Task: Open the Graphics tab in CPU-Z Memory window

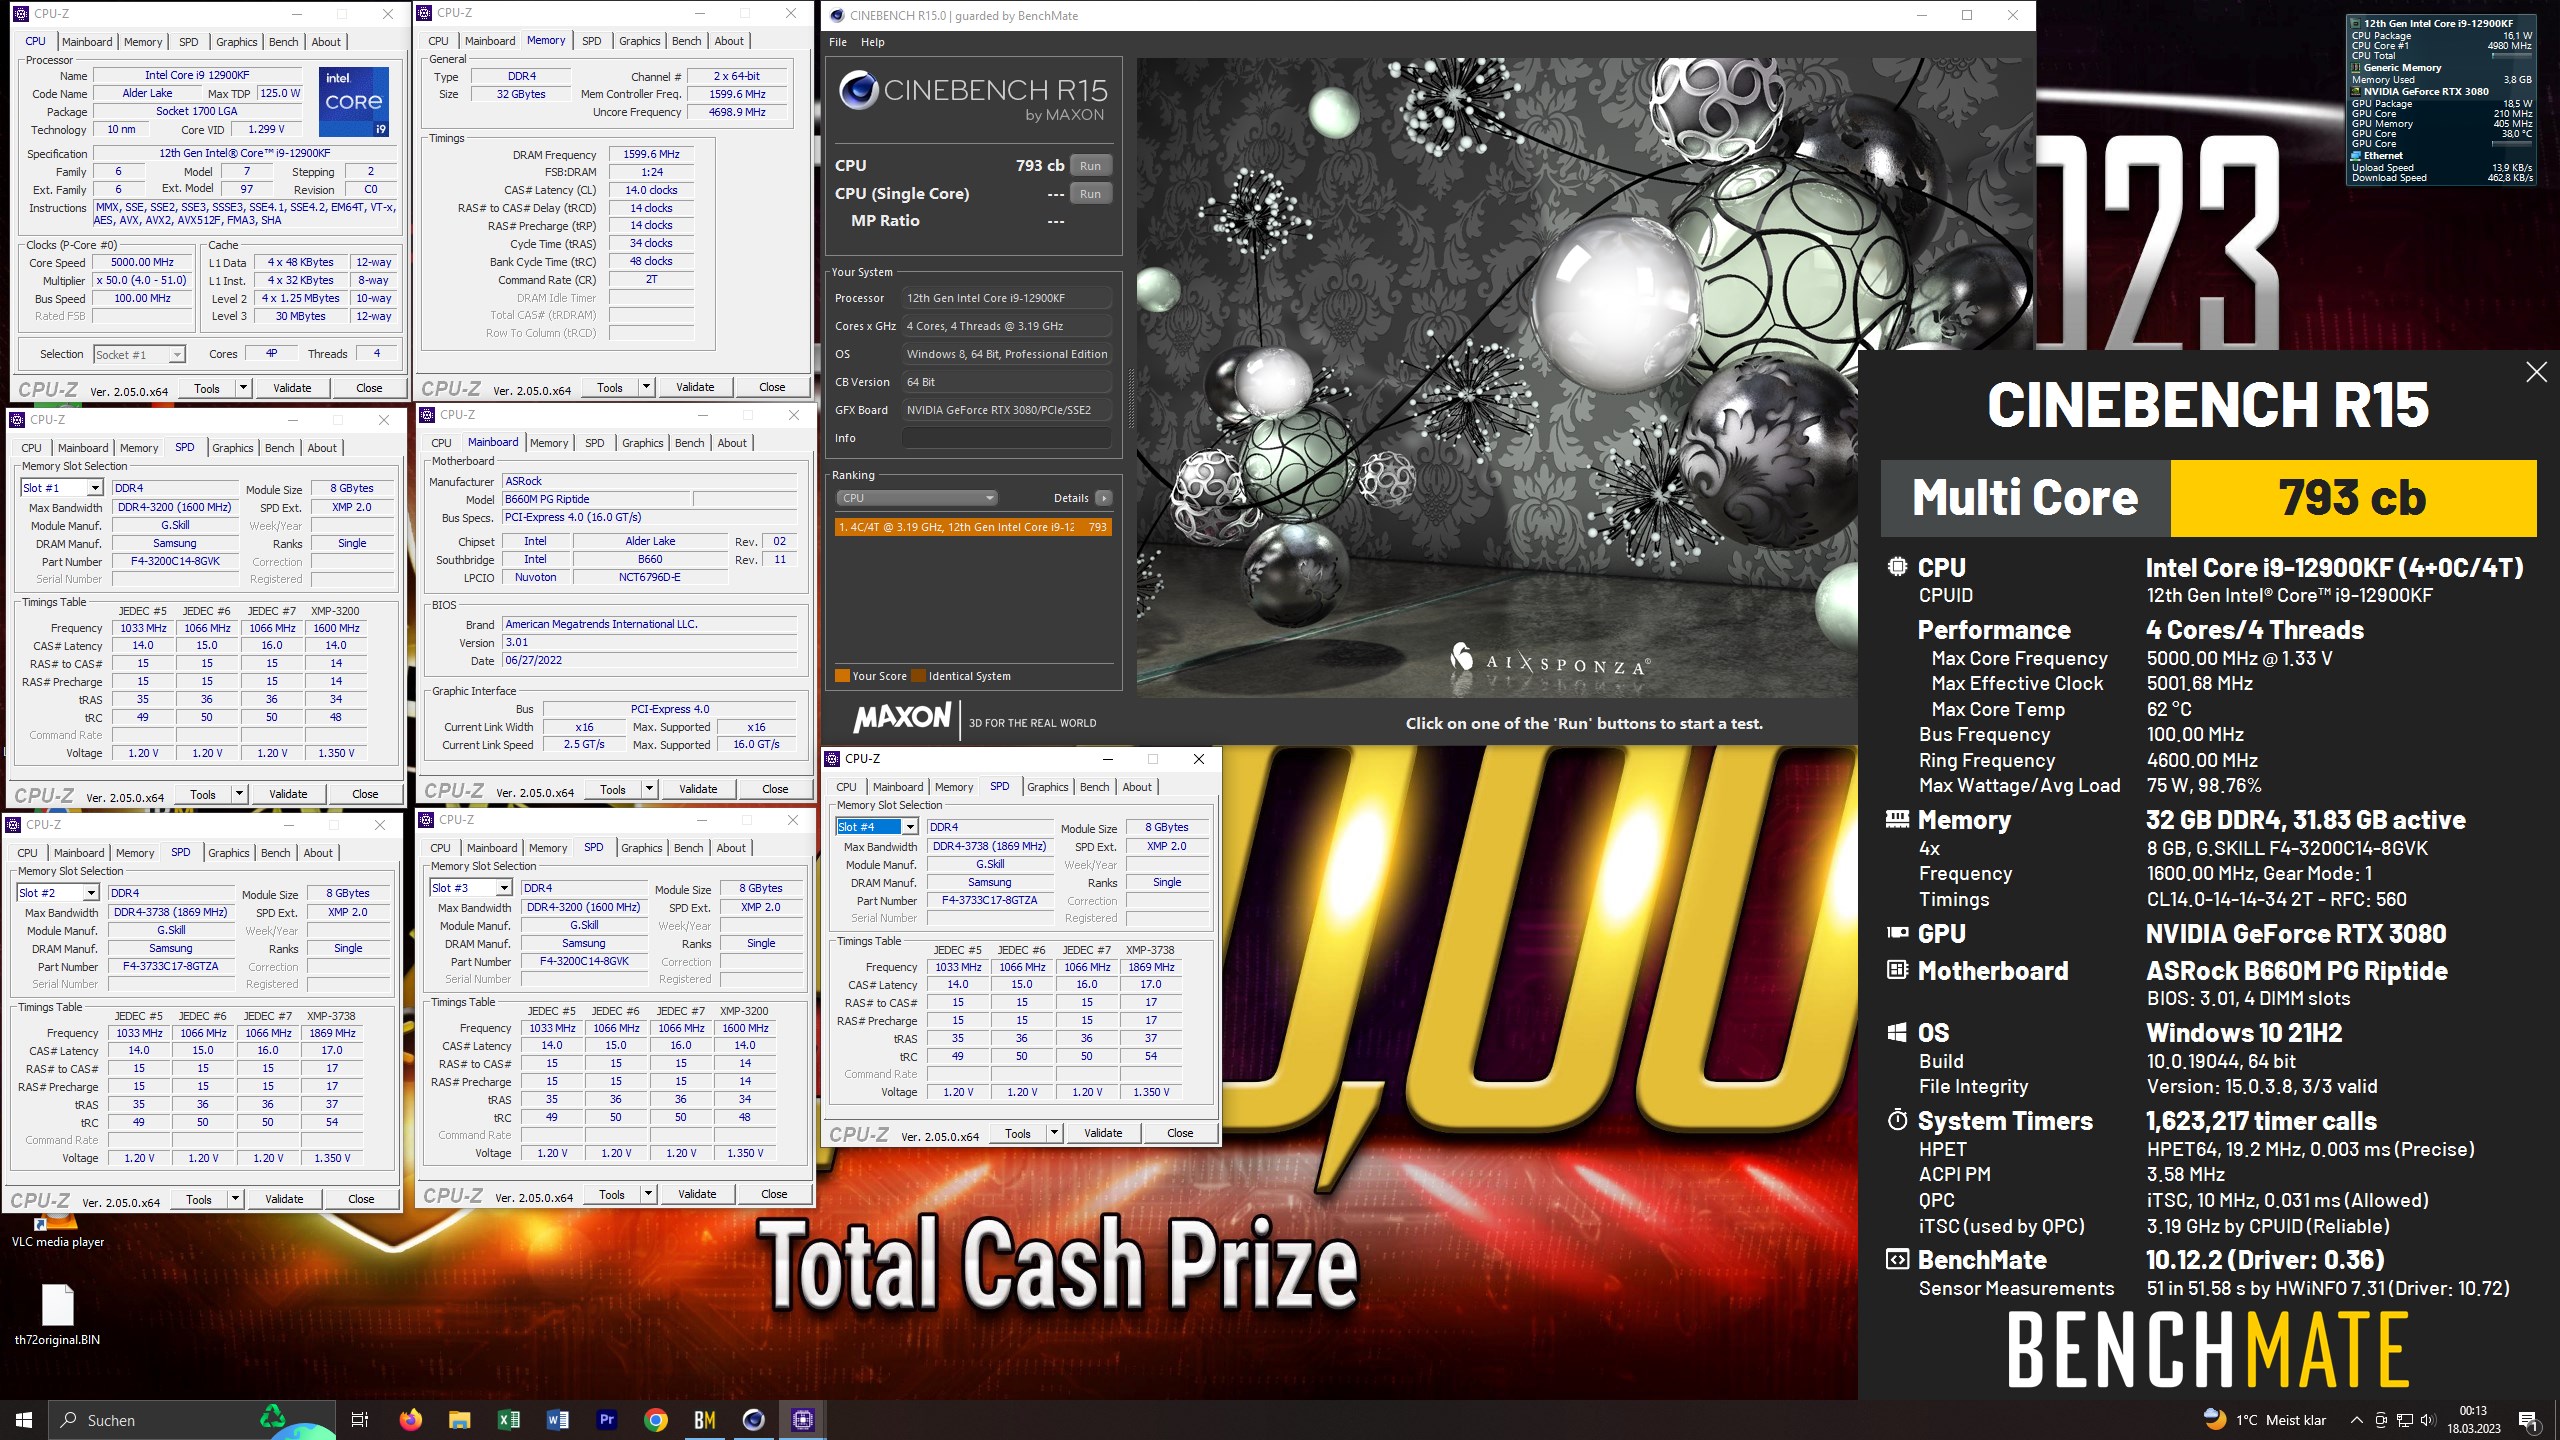Action: pyautogui.click(x=640, y=41)
